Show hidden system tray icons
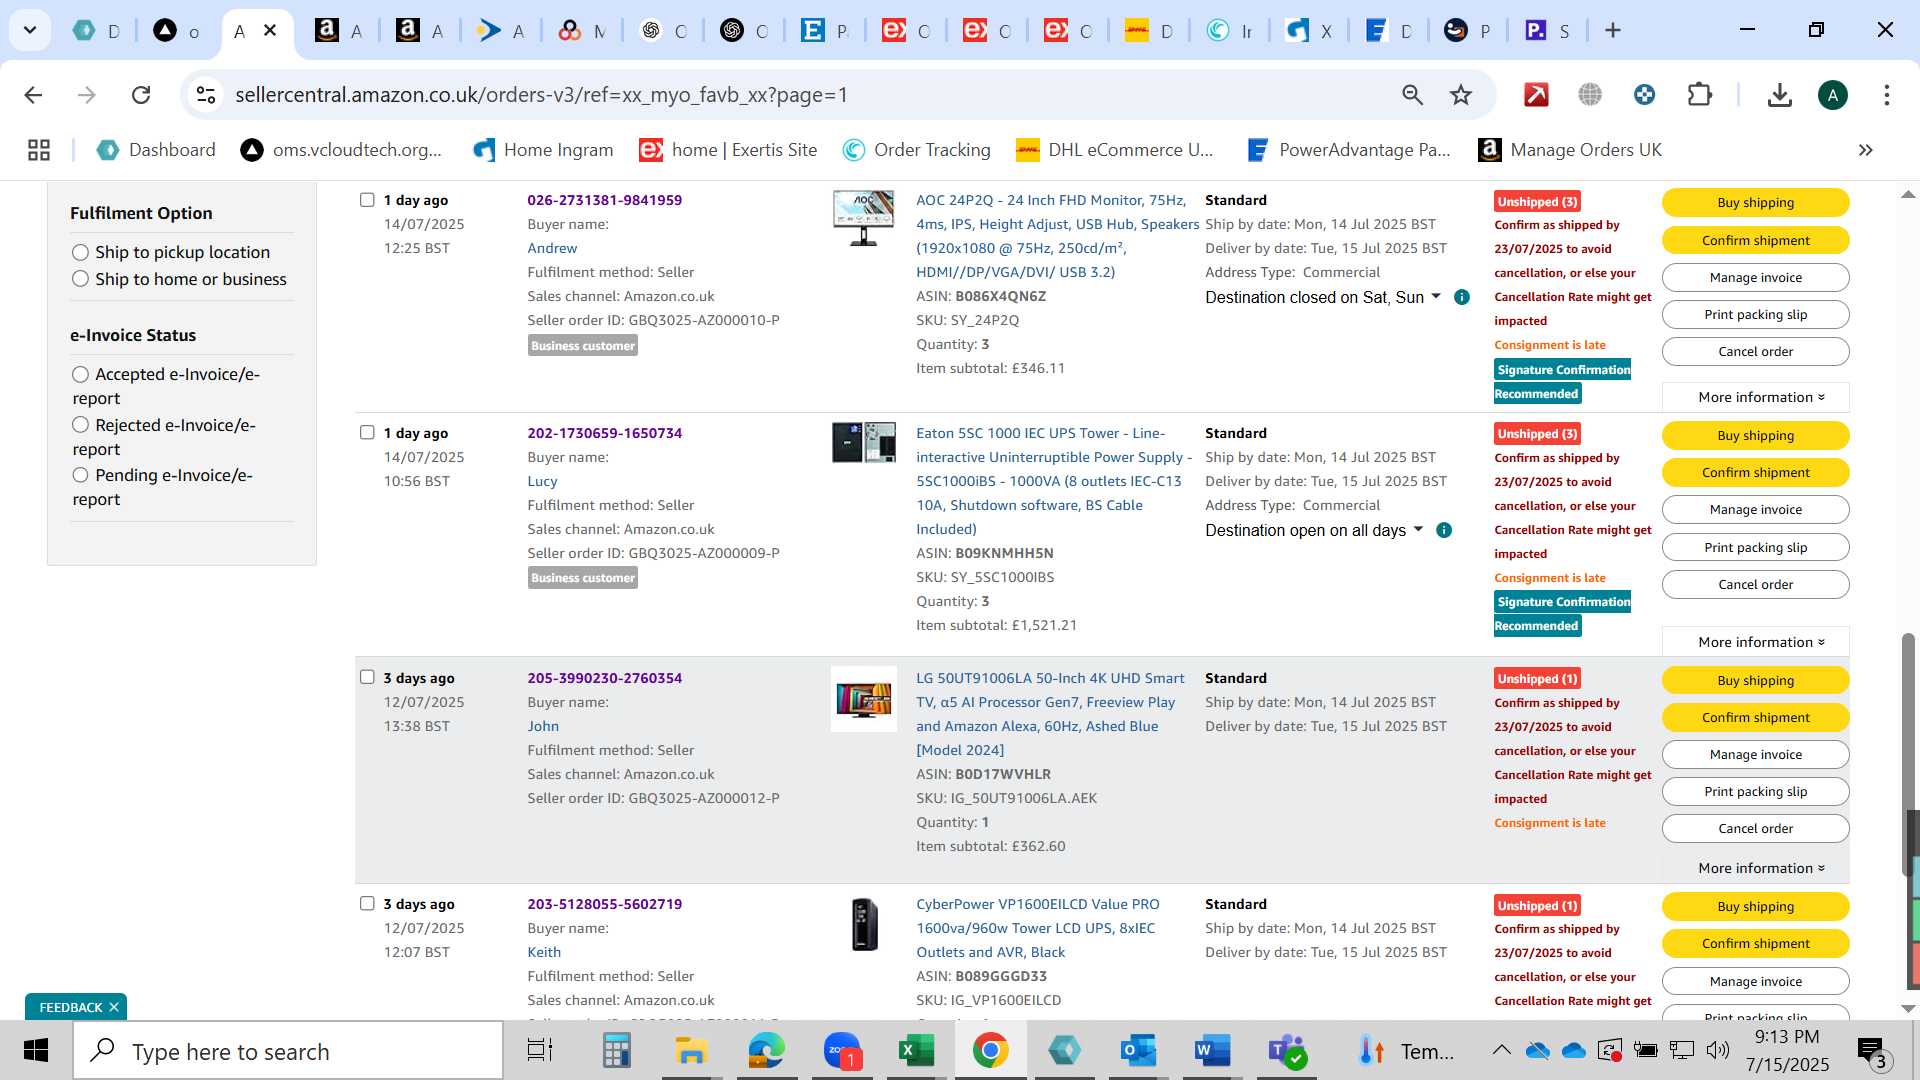 point(1502,1050)
